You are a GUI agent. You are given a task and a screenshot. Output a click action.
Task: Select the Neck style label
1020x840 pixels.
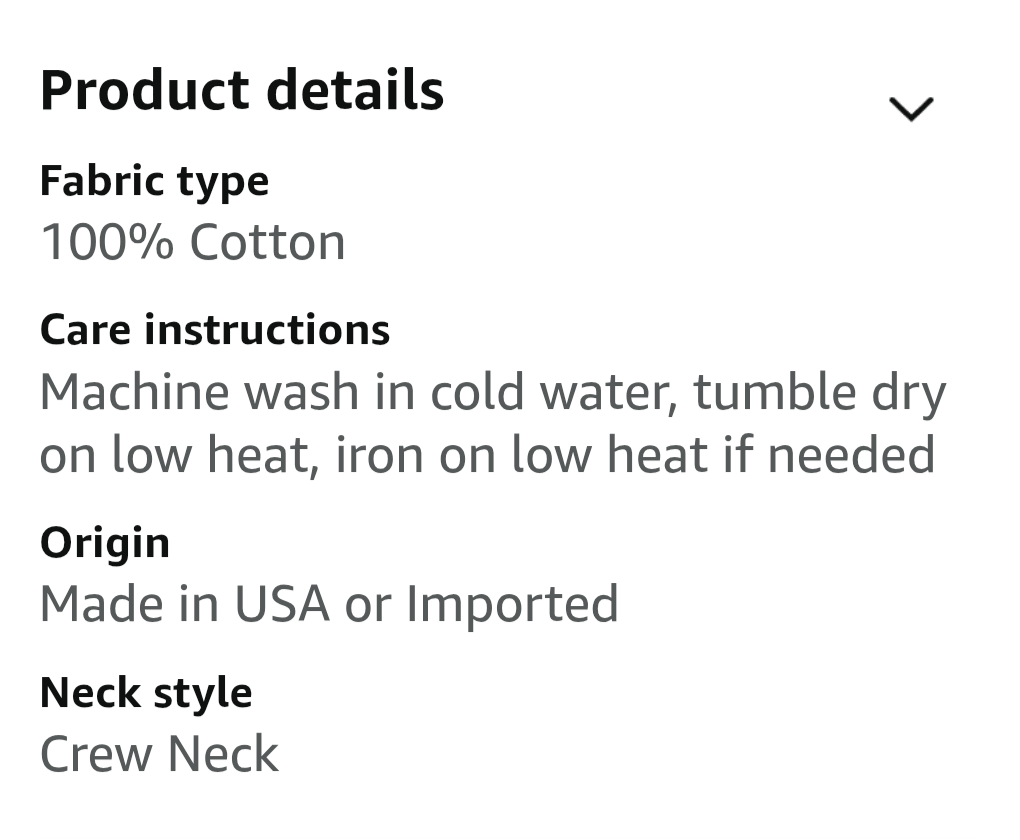click(145, 693)
